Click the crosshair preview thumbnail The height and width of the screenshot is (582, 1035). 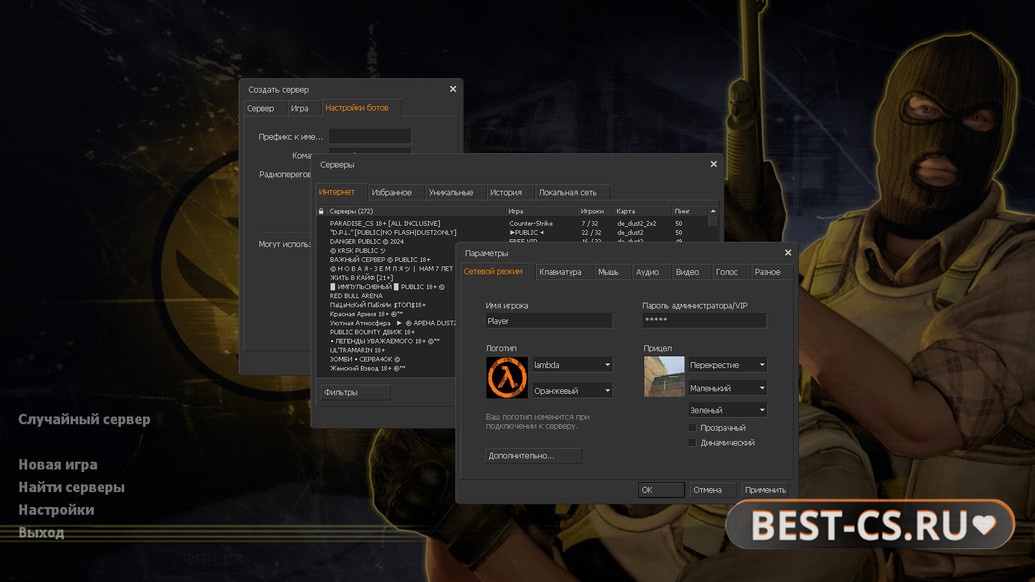[664, 376]
